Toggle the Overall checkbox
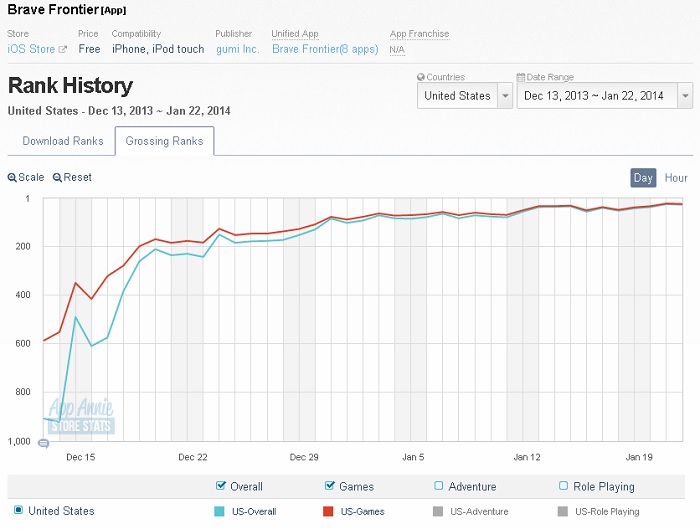Screen dimensions: 700x529 221,485
